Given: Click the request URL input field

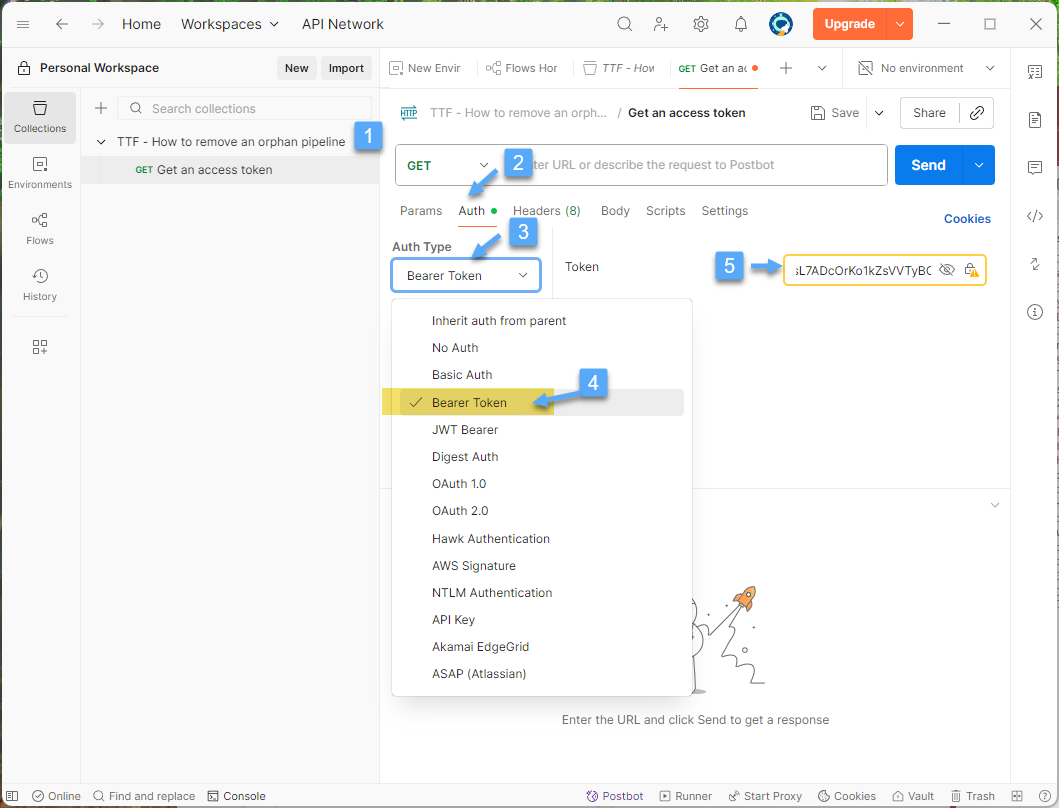Looking at the screenshot, I should click(693, 165).
